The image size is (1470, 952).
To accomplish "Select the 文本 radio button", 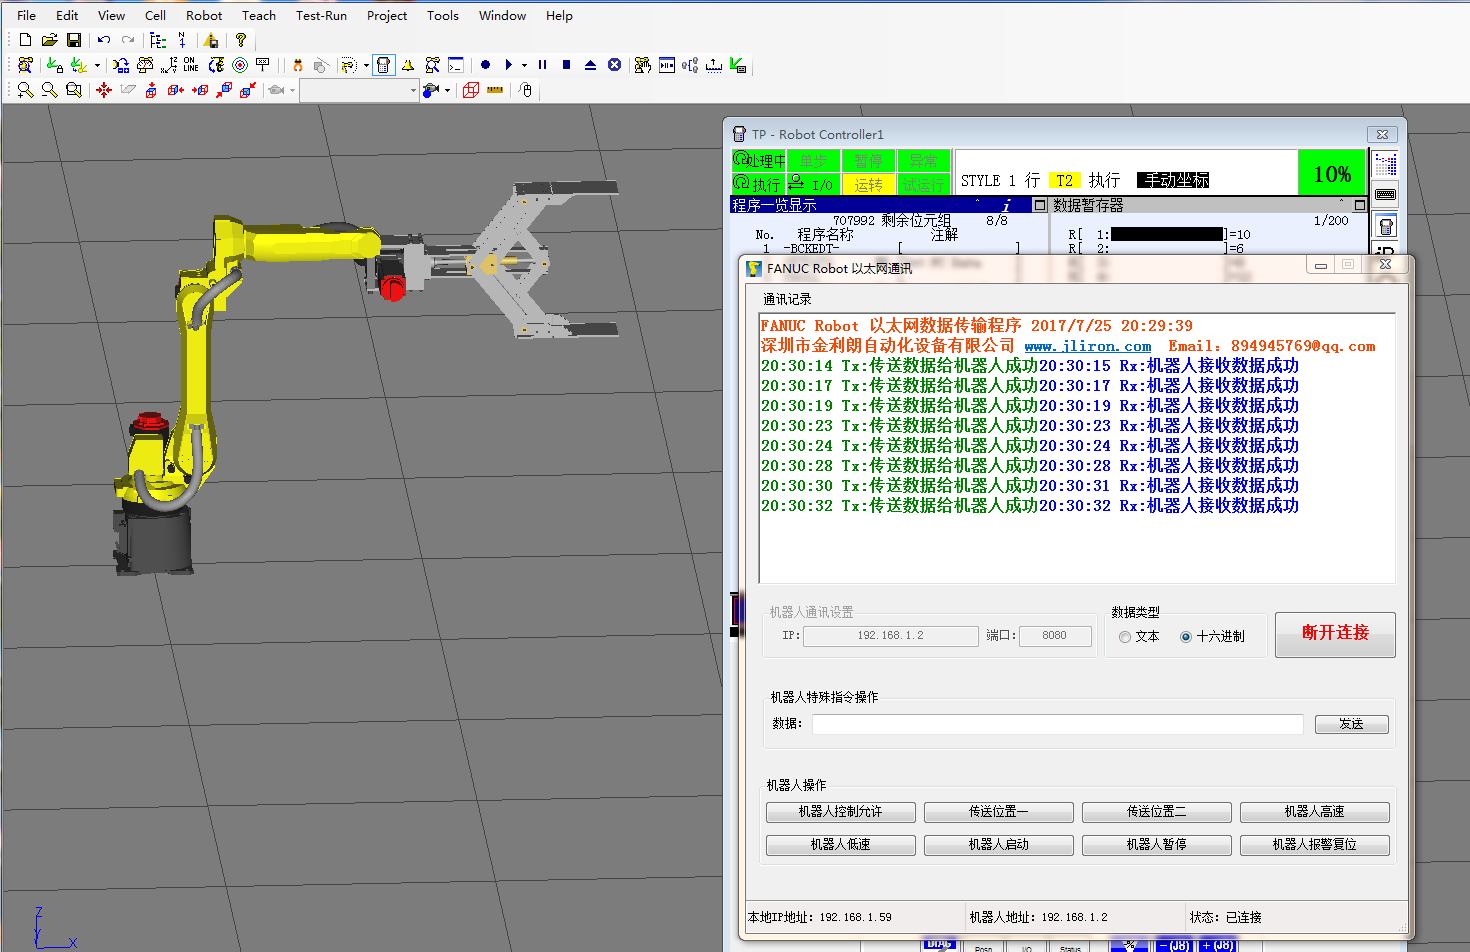I will tap(1125, 637).
